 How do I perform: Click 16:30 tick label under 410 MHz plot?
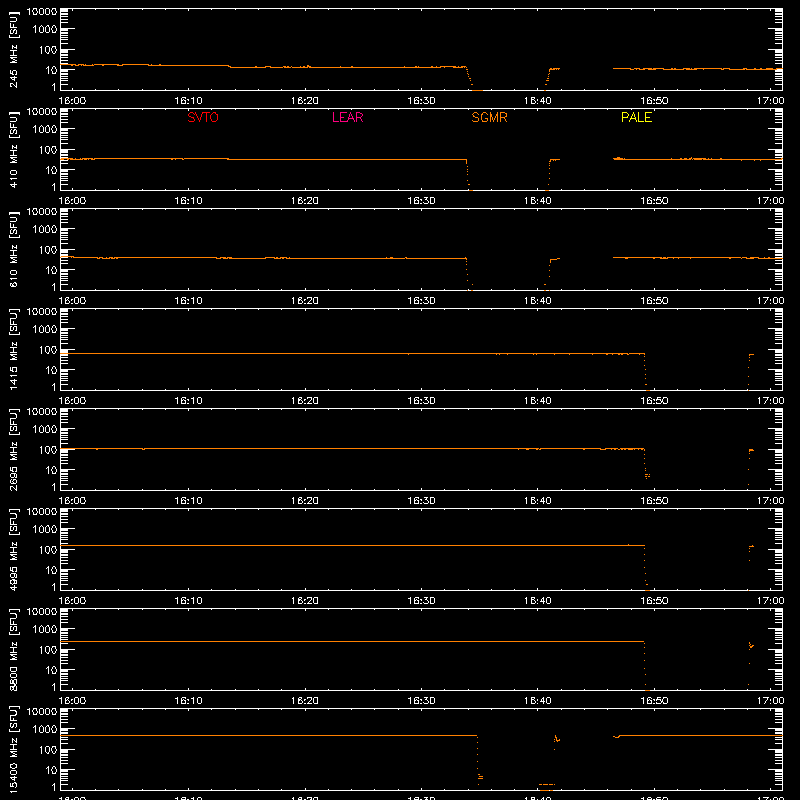tap(421, 201)
